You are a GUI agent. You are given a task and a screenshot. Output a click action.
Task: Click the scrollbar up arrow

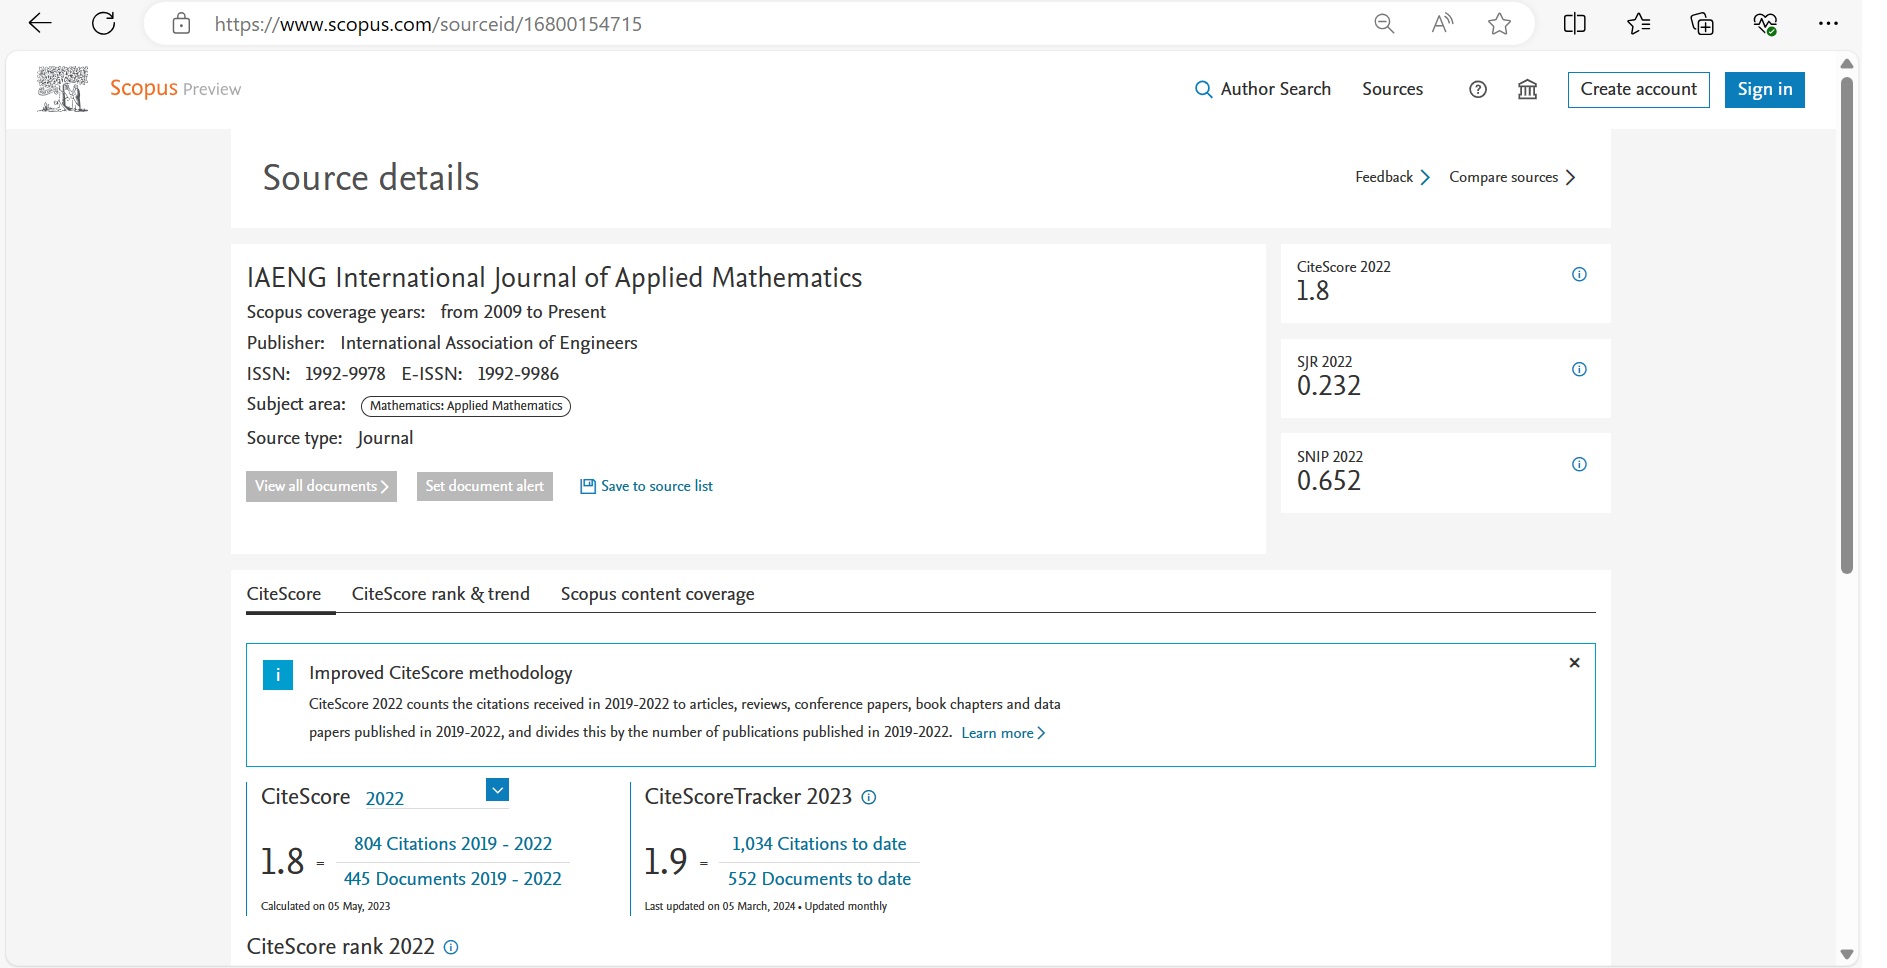point(1847,63)
